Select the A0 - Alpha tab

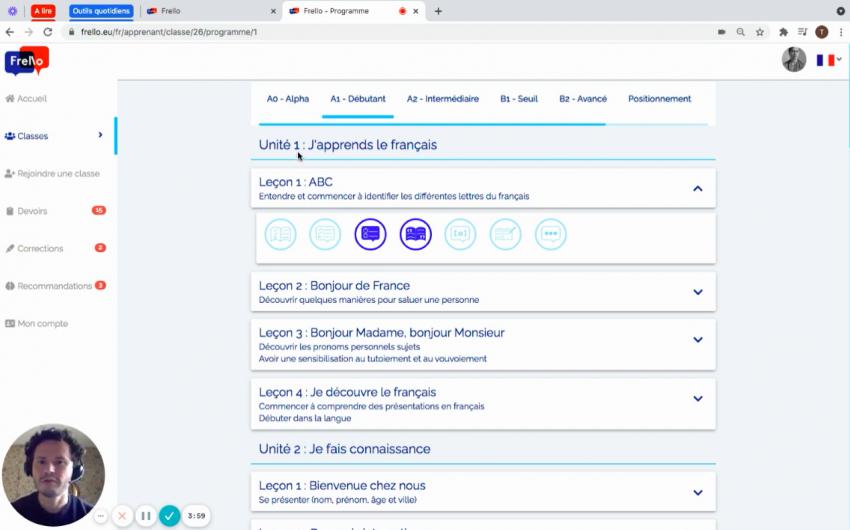(x=288, y=99)
